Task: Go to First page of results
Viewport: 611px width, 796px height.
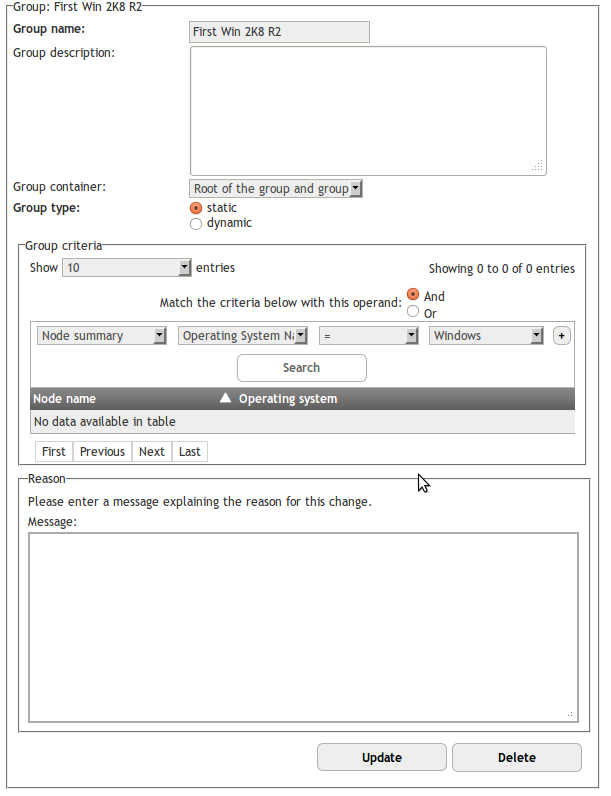Action: pos(54,451)
